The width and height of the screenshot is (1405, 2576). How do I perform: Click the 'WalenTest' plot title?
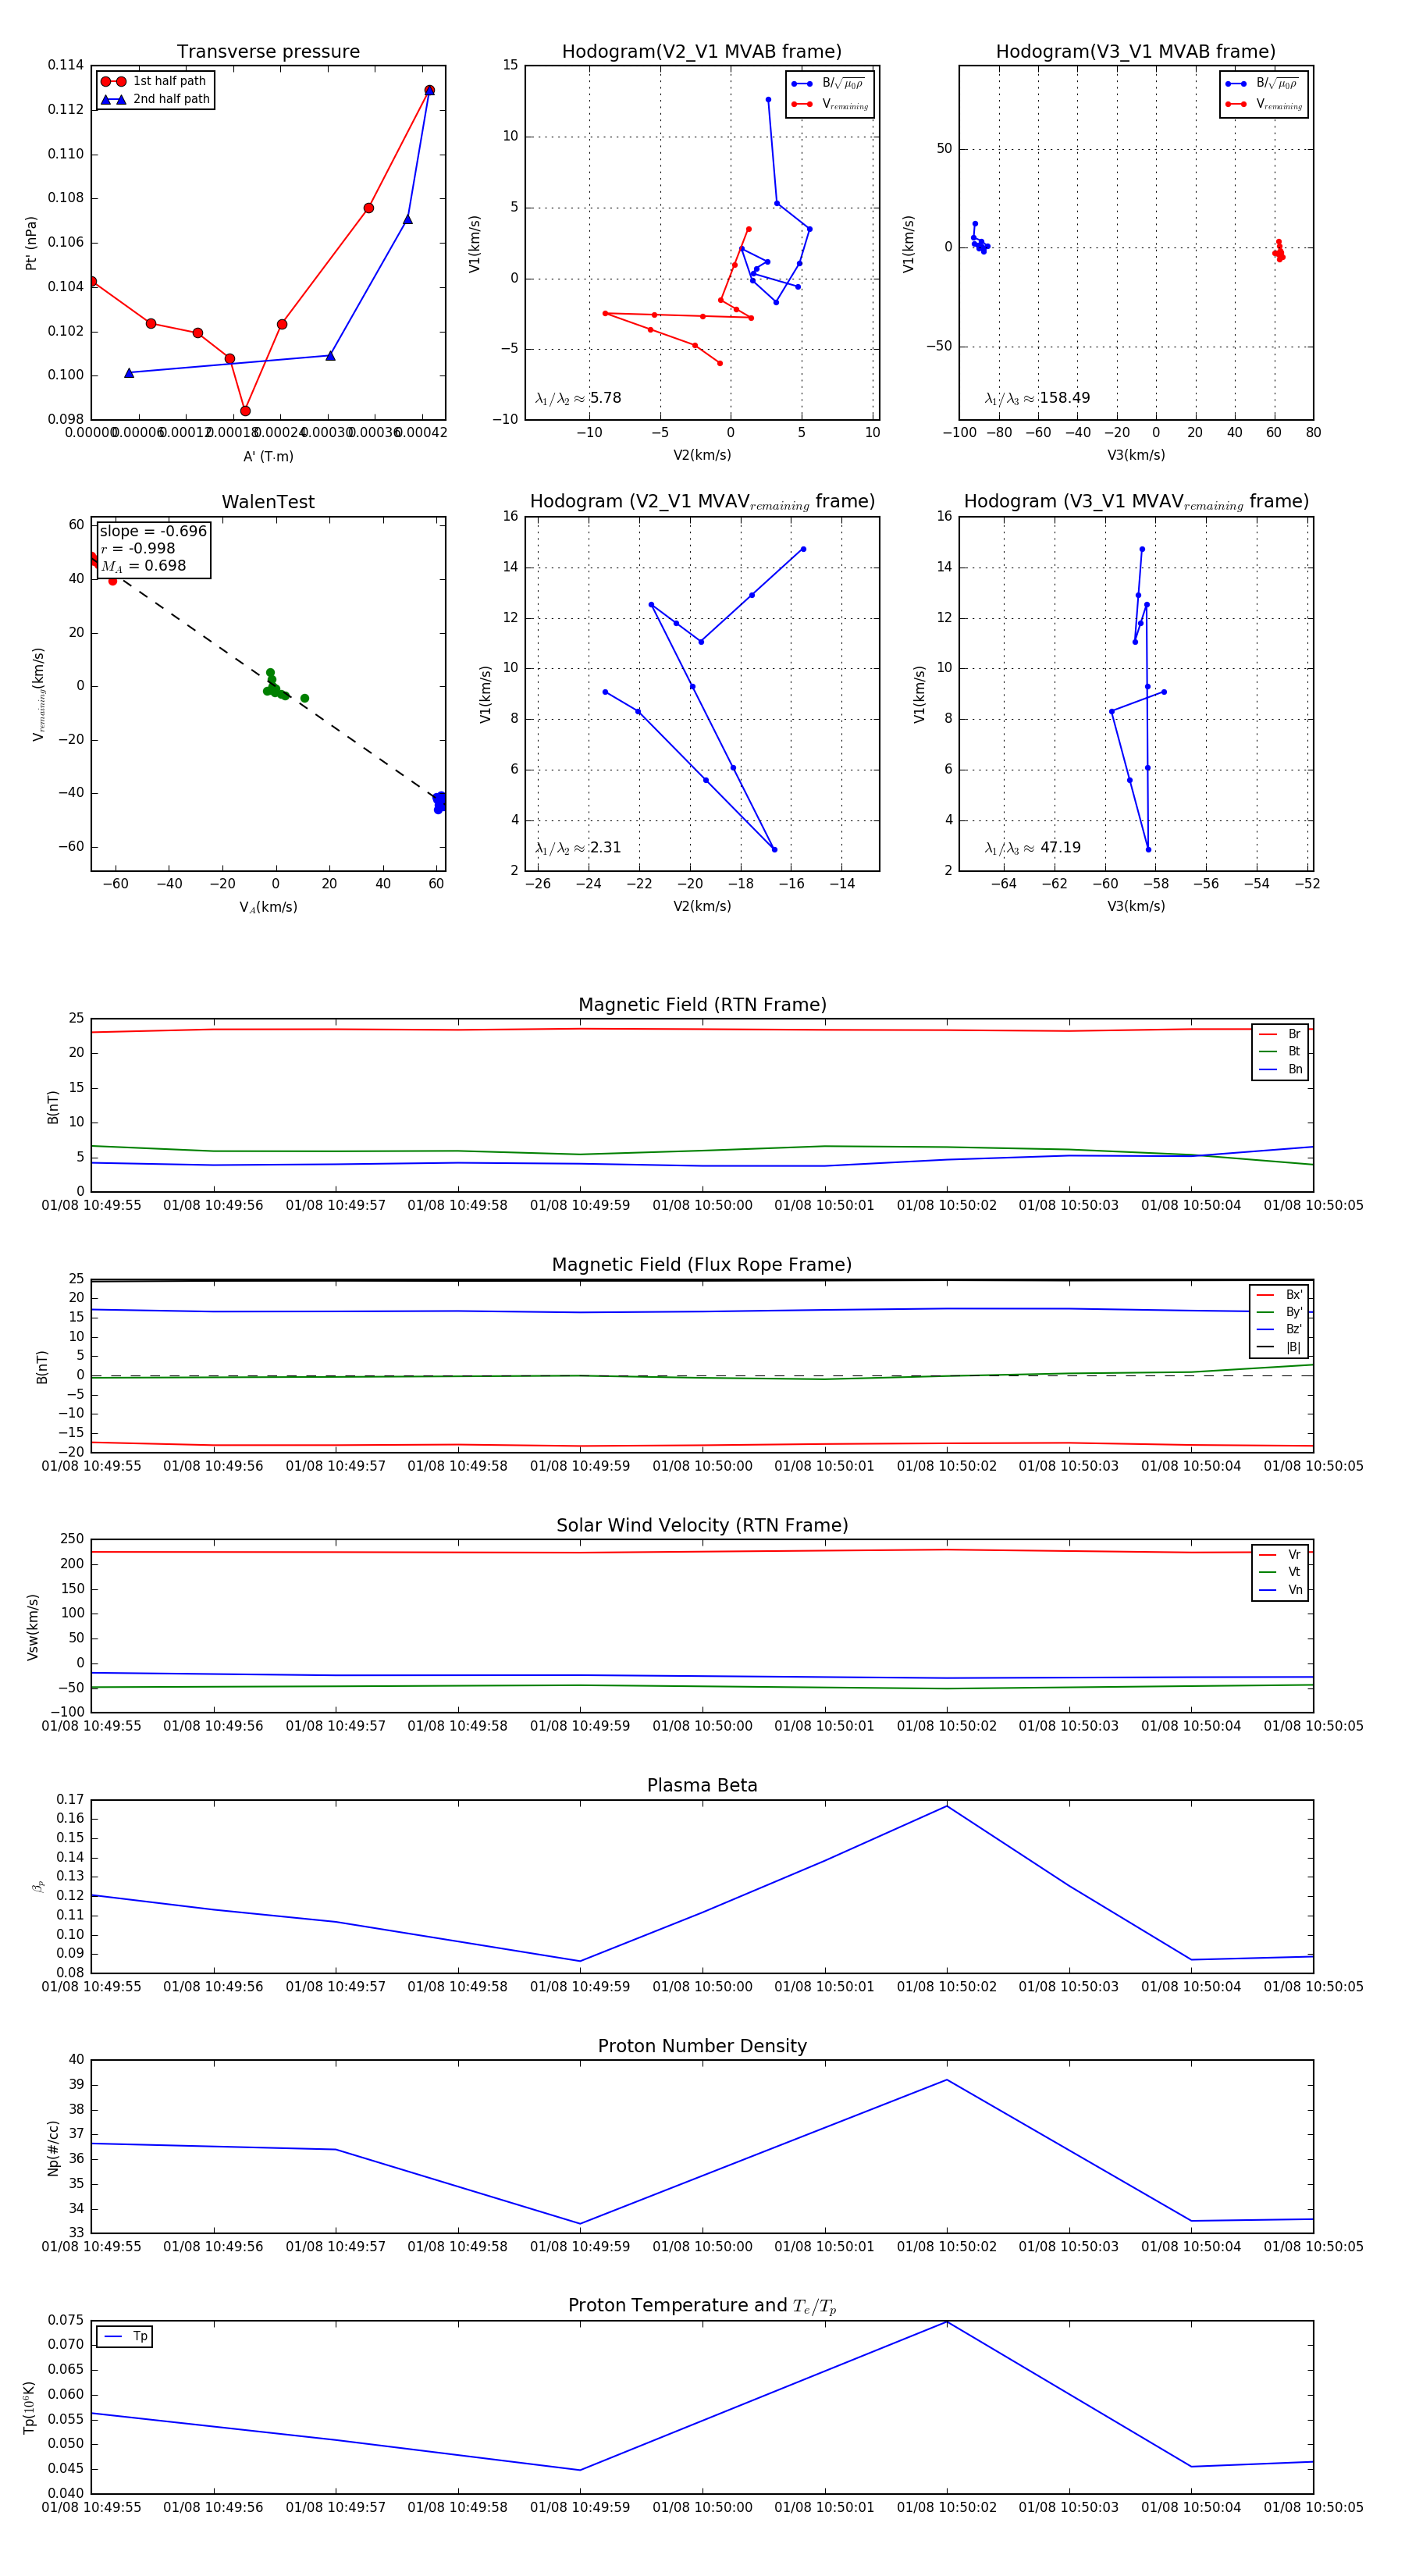pos(268,502)
